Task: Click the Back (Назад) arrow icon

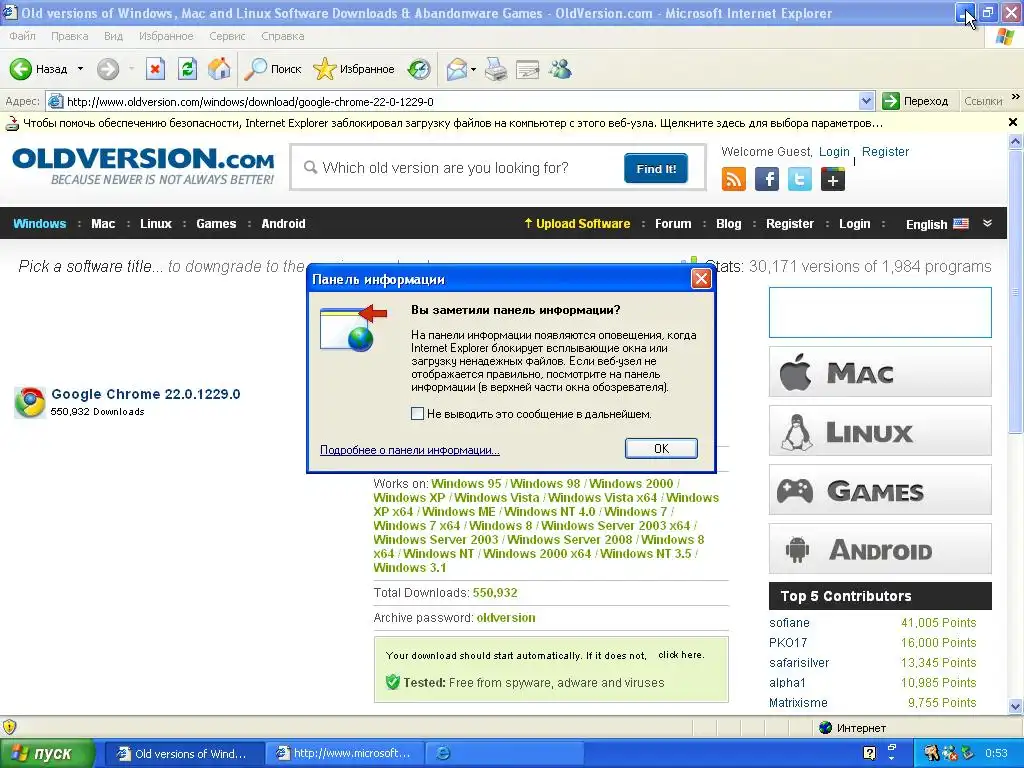Action: point(21,69)
